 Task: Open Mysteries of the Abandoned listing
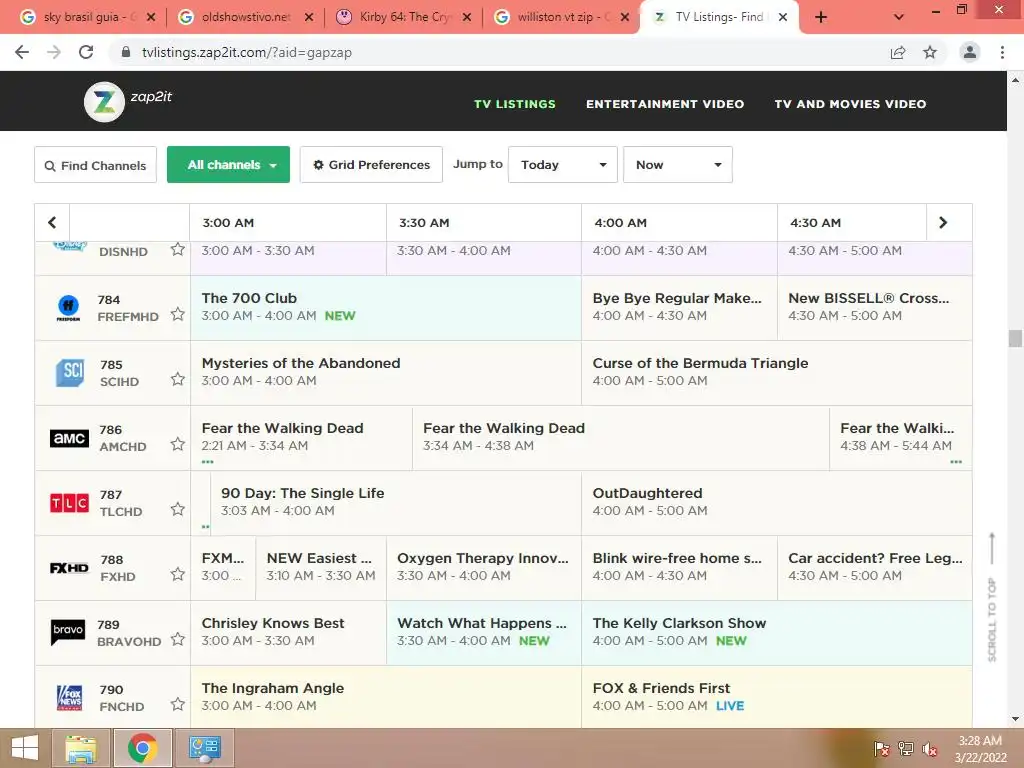coord(386,372)
